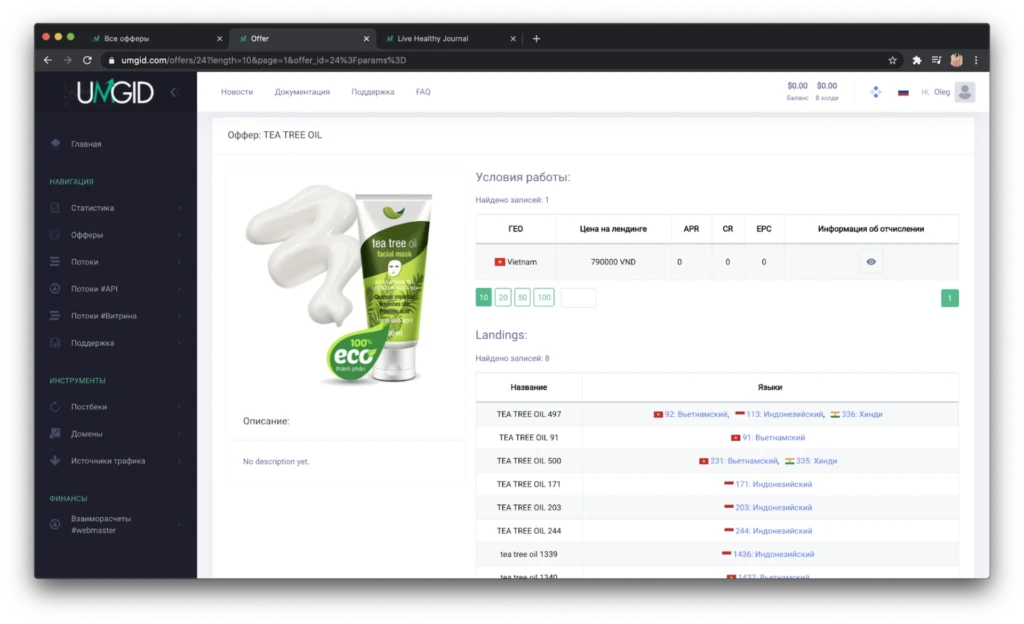Image resolution: width=1024 pixels, height=624 pixels.
Task: Expand the Источники трафика submenu arrow
Action: 179,460
